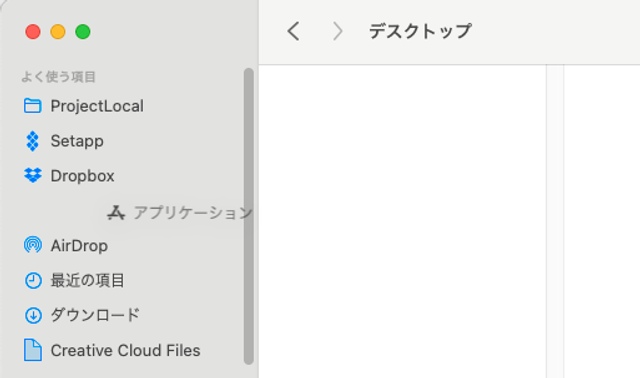Screen dimensions: 640x378
Task: Go back with the left chevron
Action: click(293, 31)
